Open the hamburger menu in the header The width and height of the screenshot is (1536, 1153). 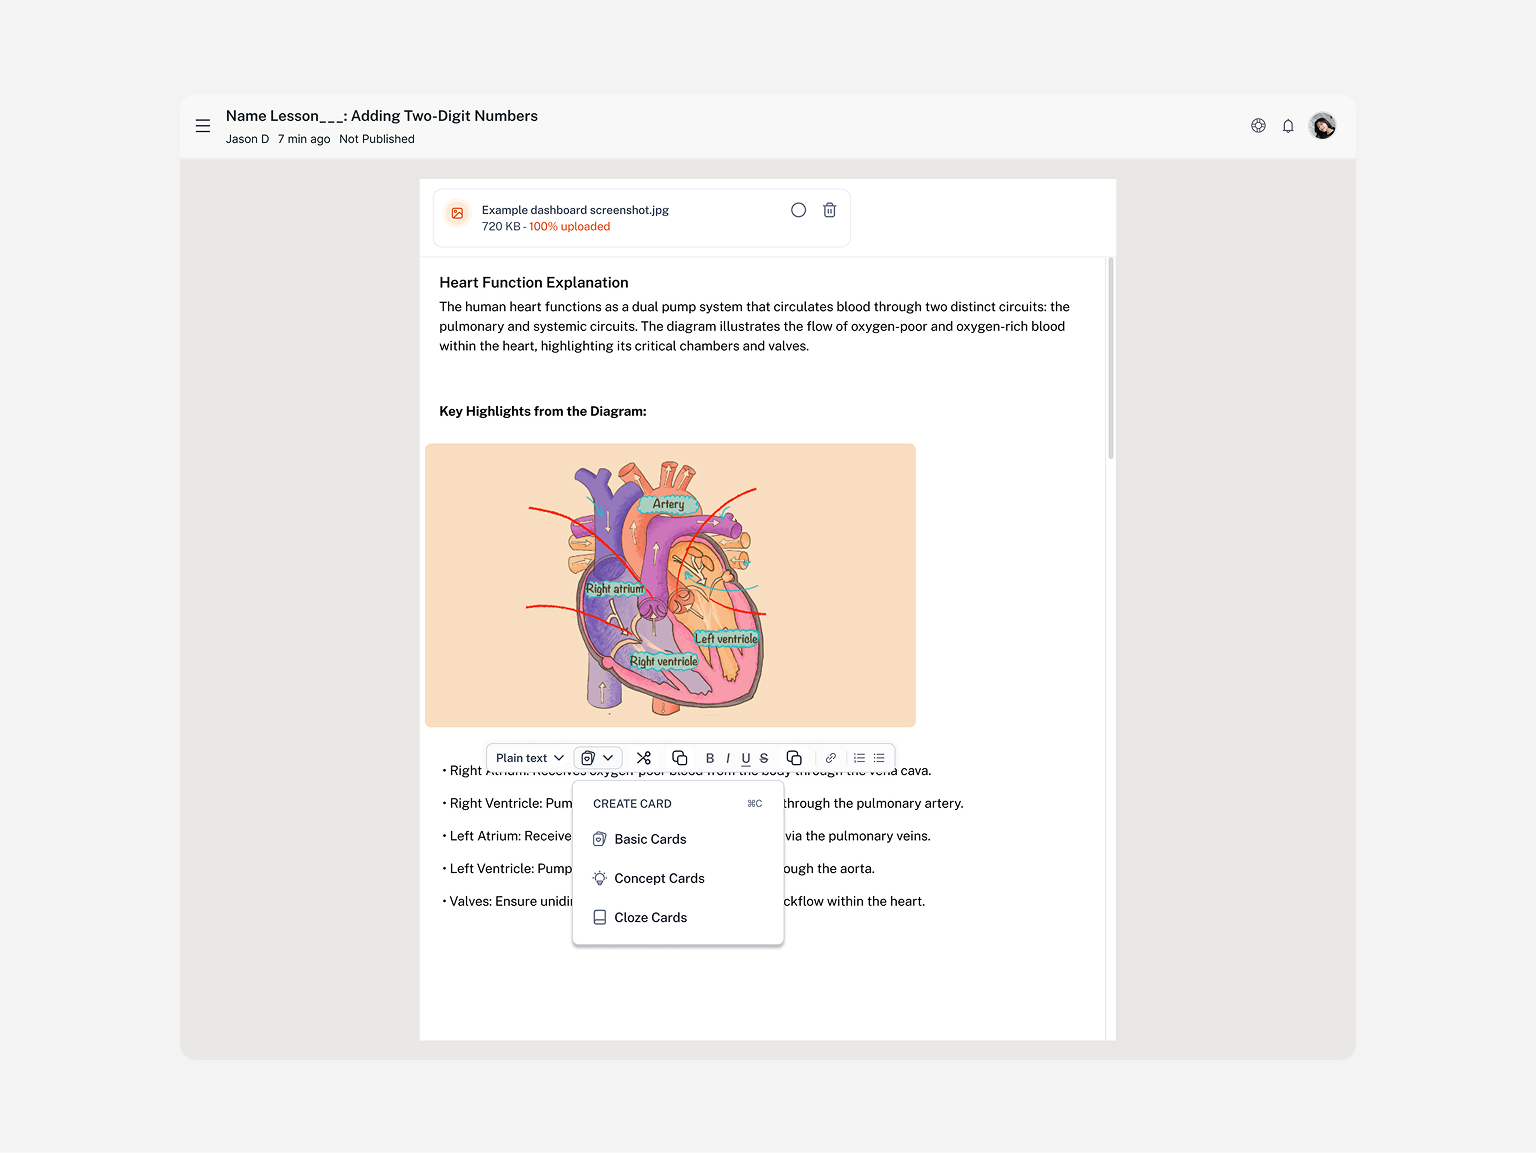[203, 126]
